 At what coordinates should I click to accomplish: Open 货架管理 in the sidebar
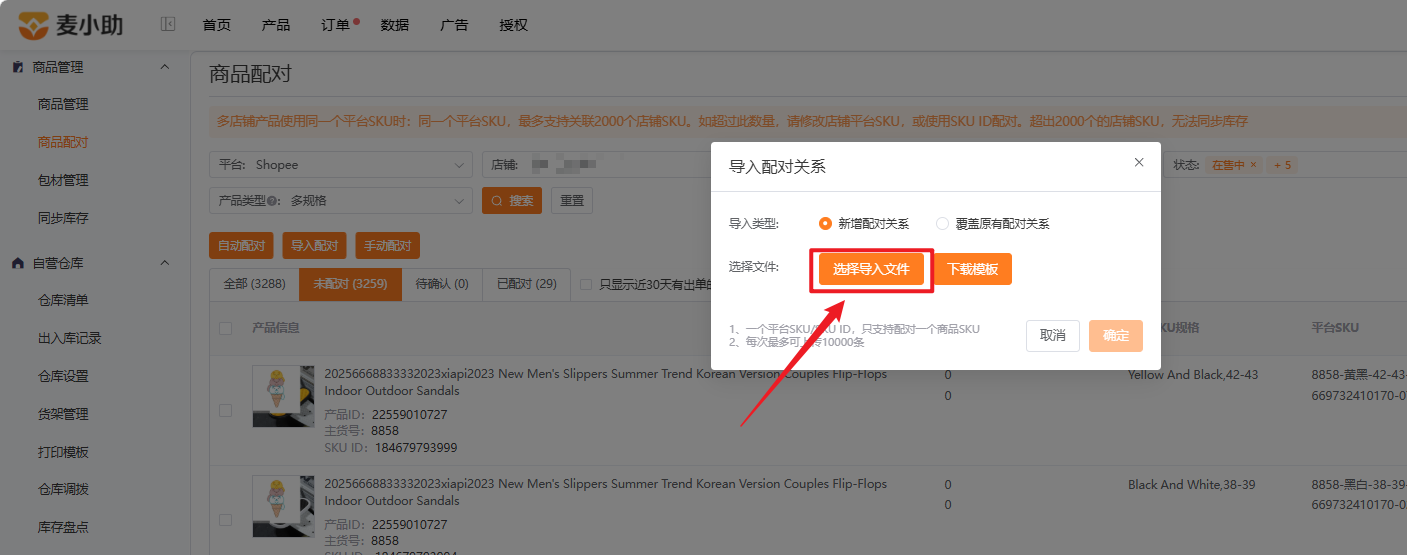(63, 414)
